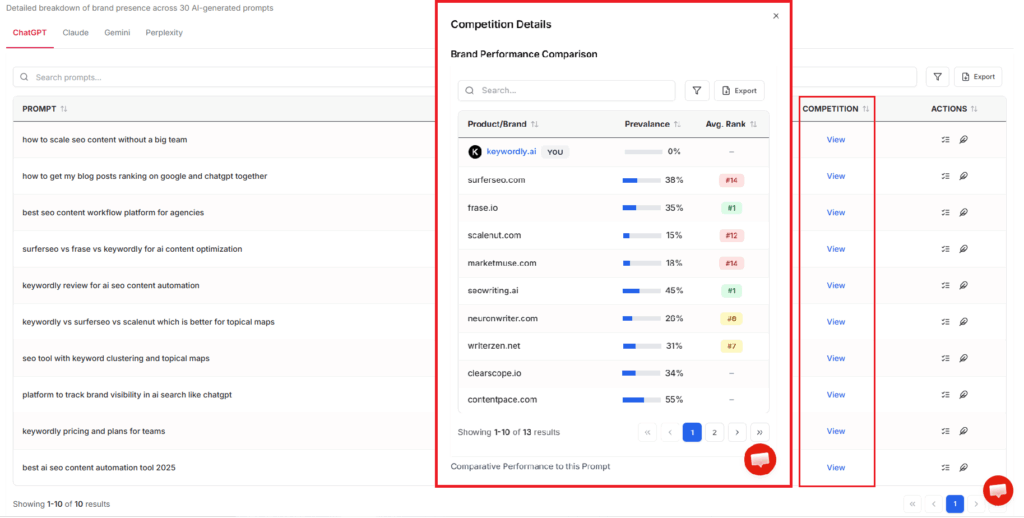This screenshot has height=518, width=1024.
Task: Close the Competition Details modal
Action: (x=776, y=16)
